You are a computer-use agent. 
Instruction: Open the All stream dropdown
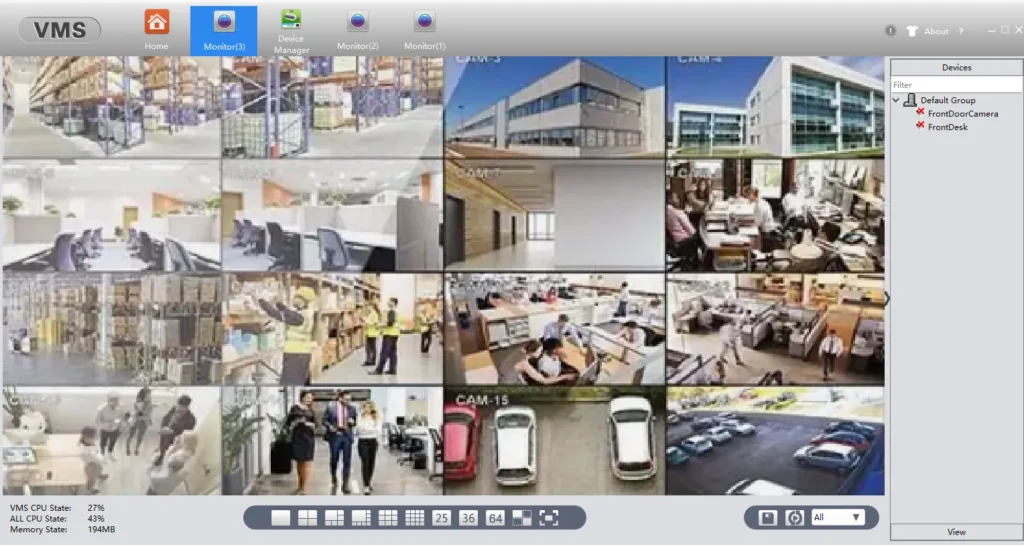[x=837, y=518]
